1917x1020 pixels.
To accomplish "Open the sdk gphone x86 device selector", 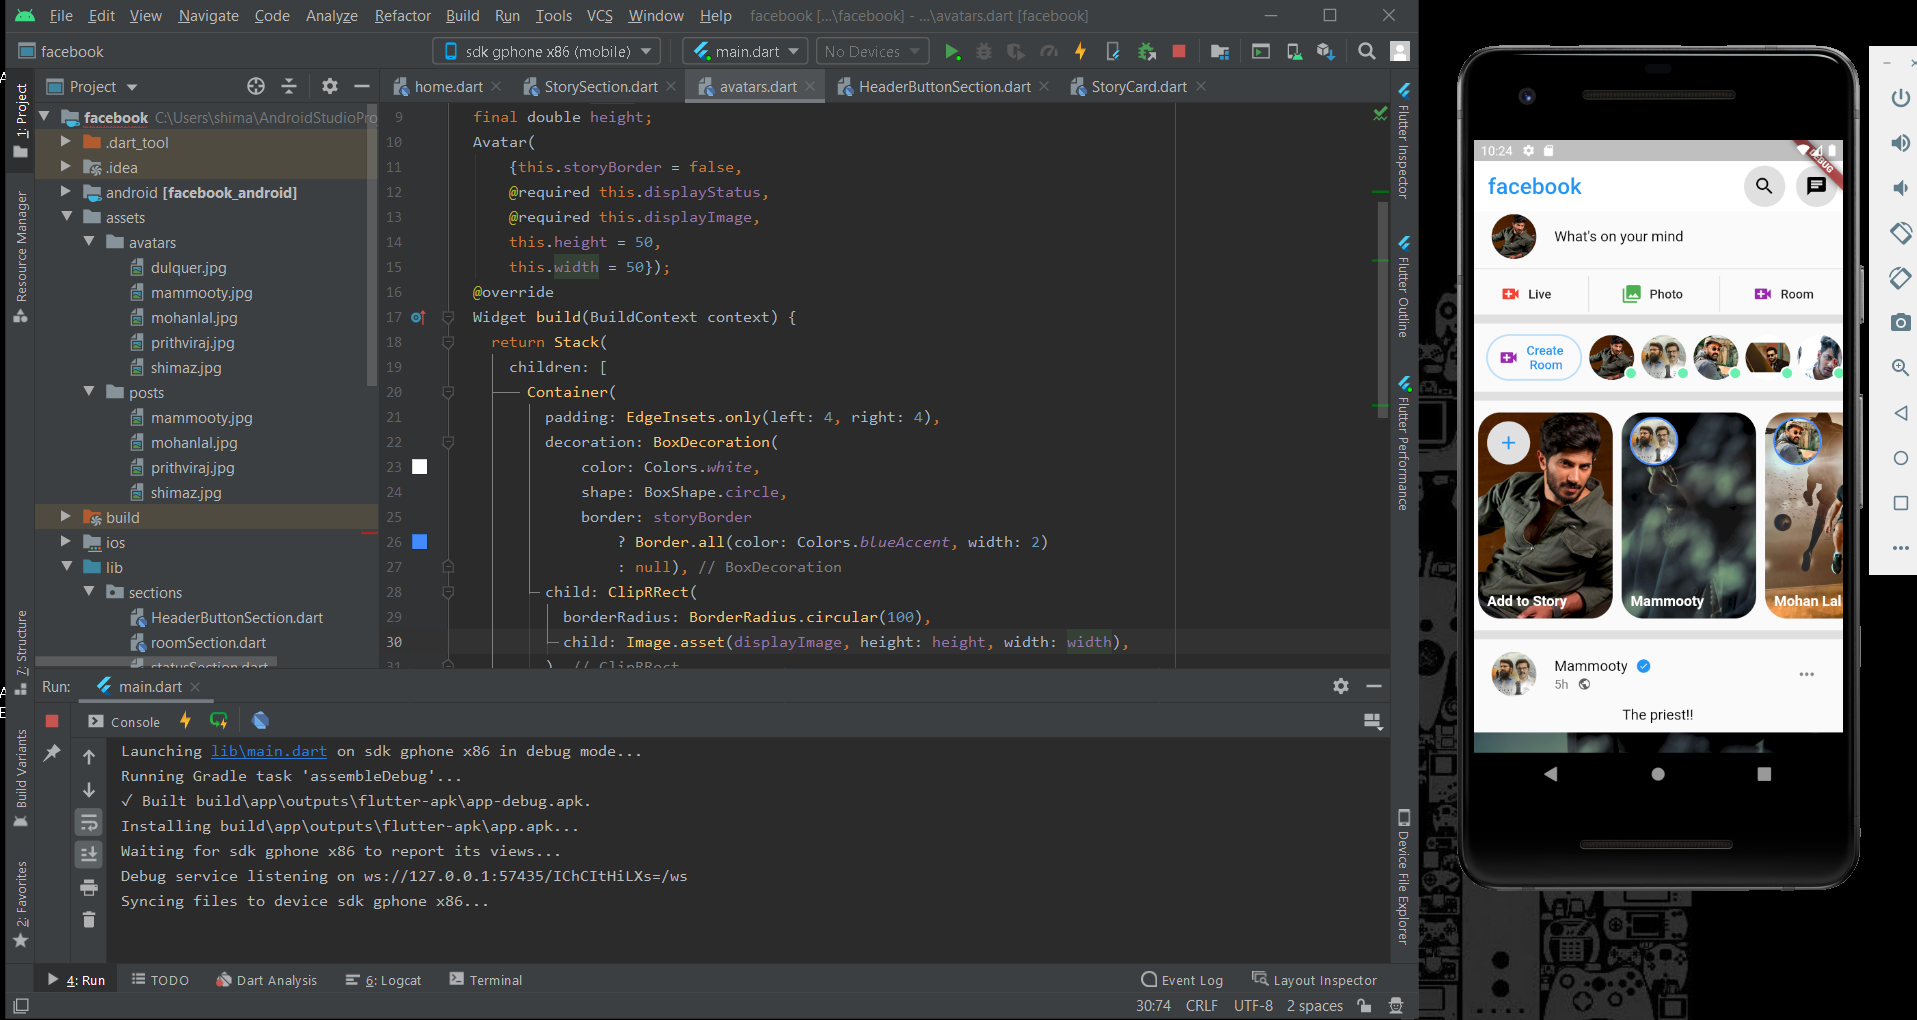I will (545, 51).
